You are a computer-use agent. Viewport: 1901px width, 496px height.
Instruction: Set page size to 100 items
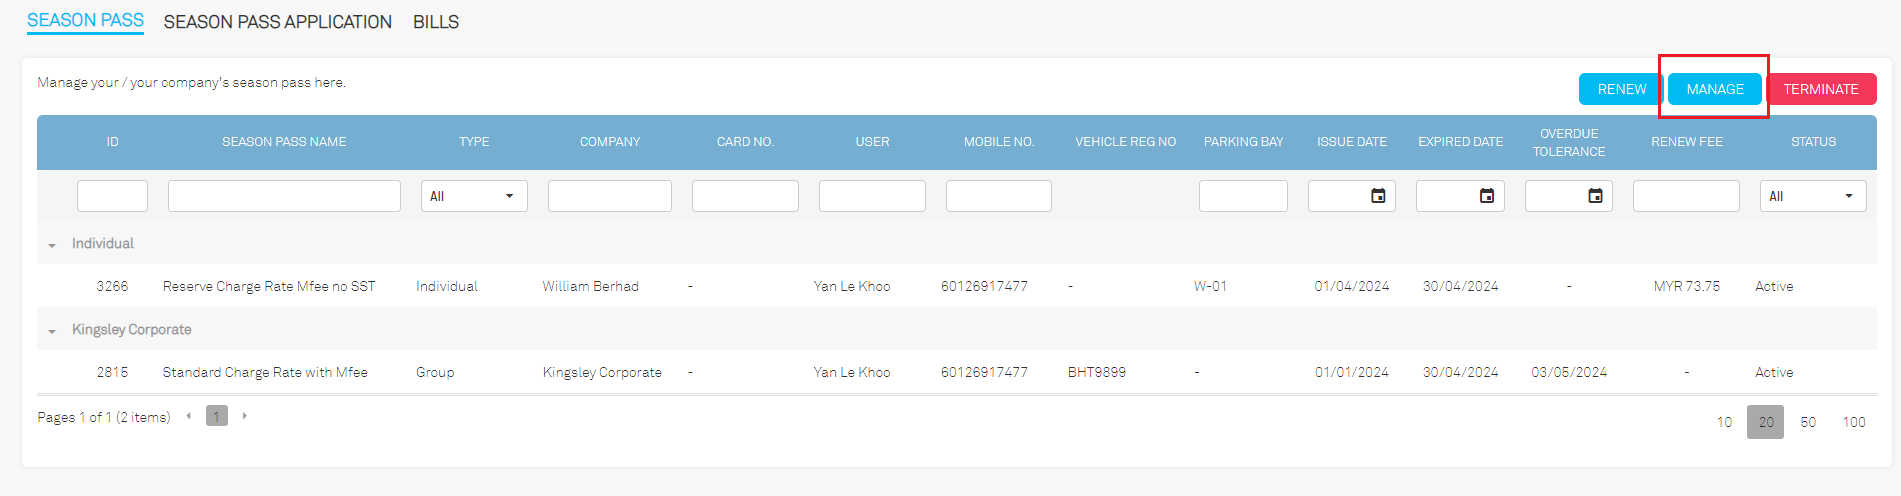tap(1853, 422)
